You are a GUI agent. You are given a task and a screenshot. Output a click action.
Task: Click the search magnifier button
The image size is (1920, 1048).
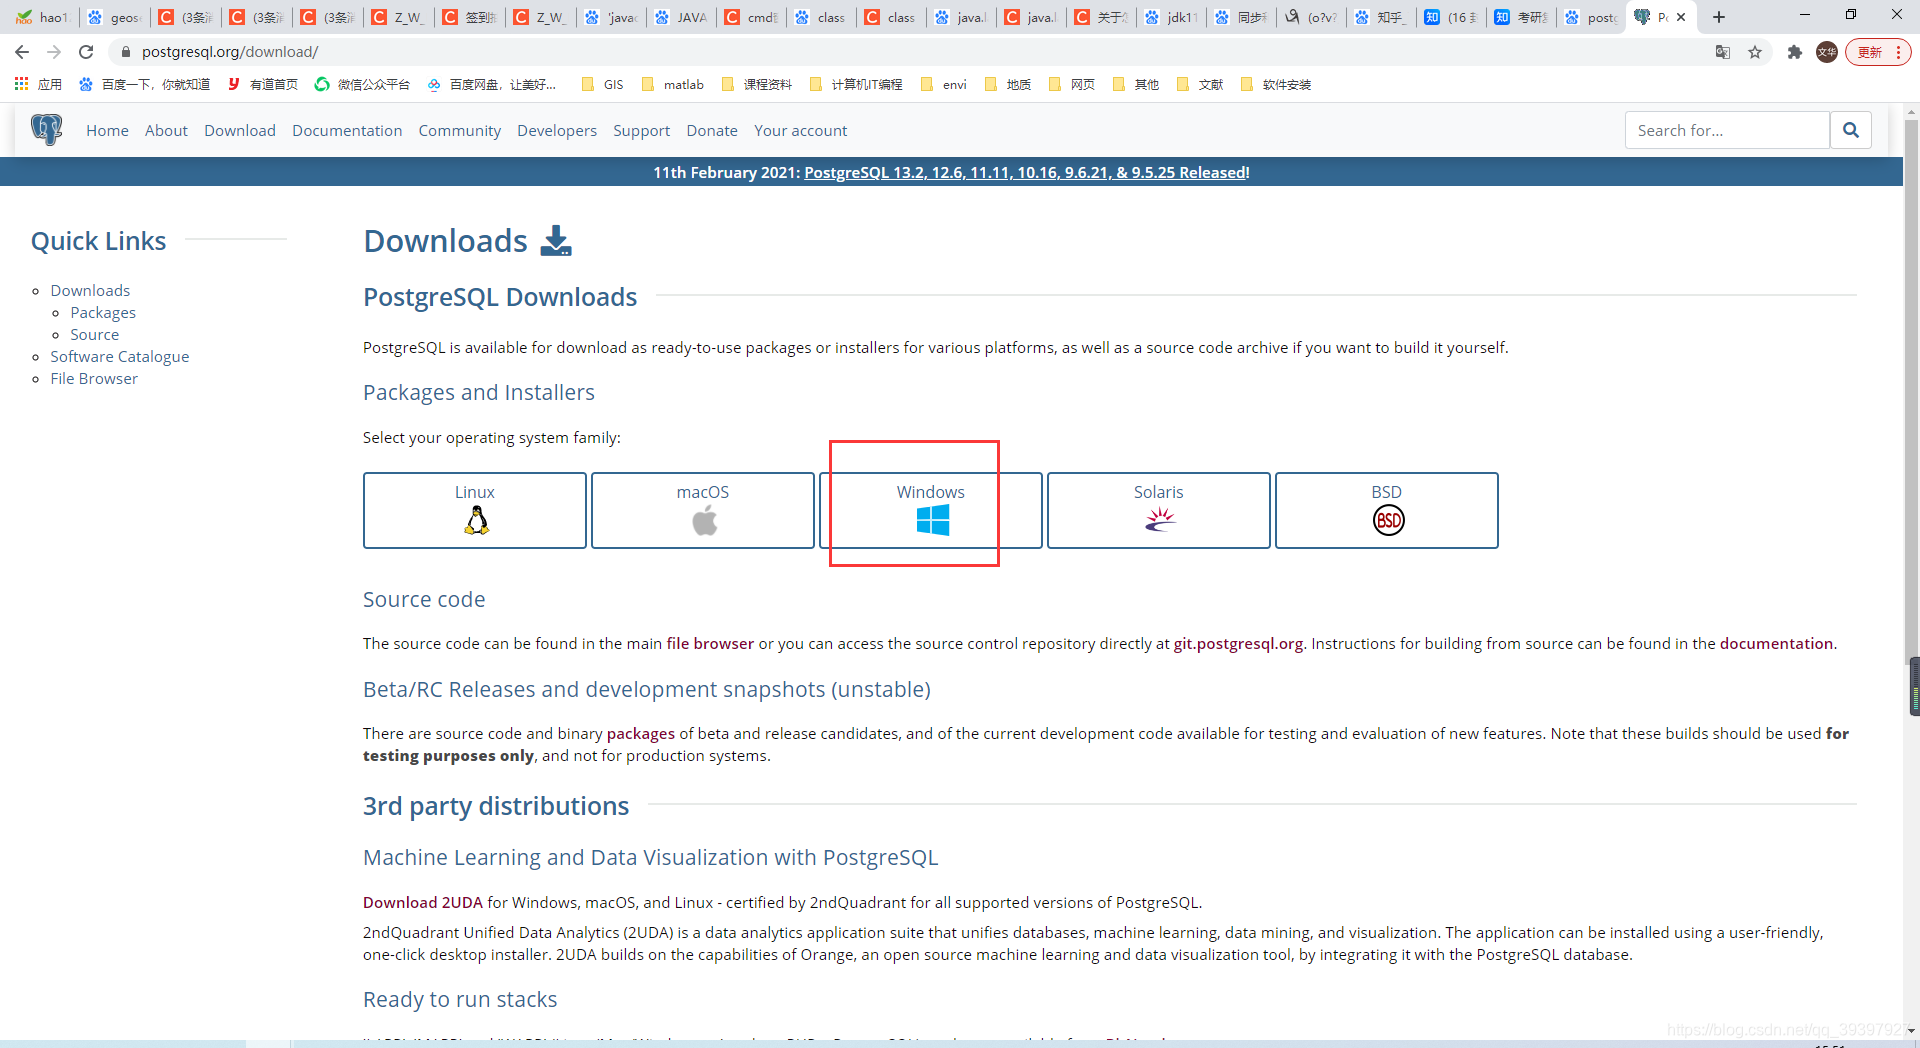[1850, 130]
